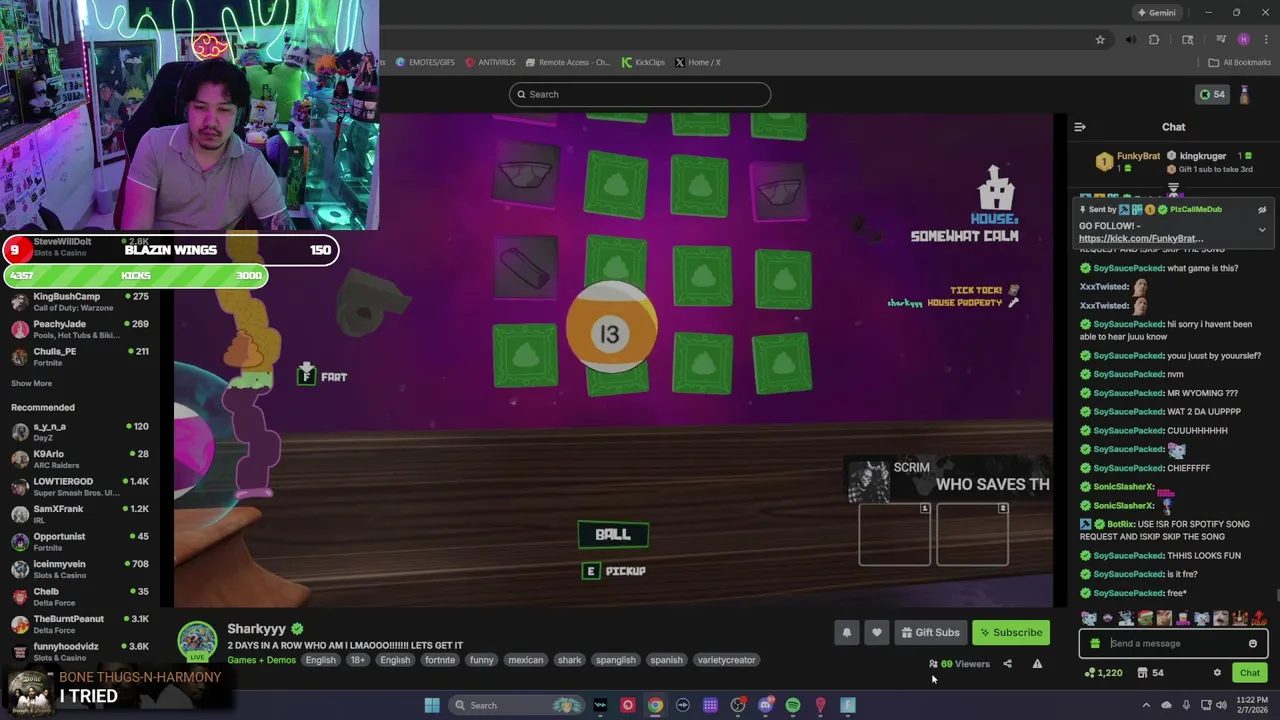Open All Bookmarks folder

[1239, 62]
